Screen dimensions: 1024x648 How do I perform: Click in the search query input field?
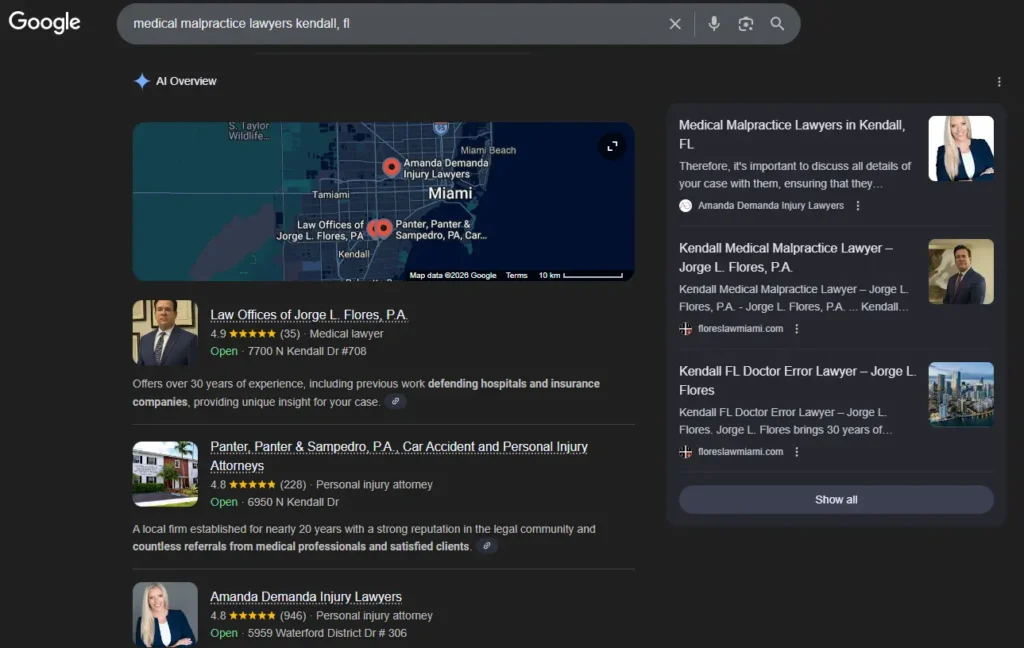(x=390, y=24)
